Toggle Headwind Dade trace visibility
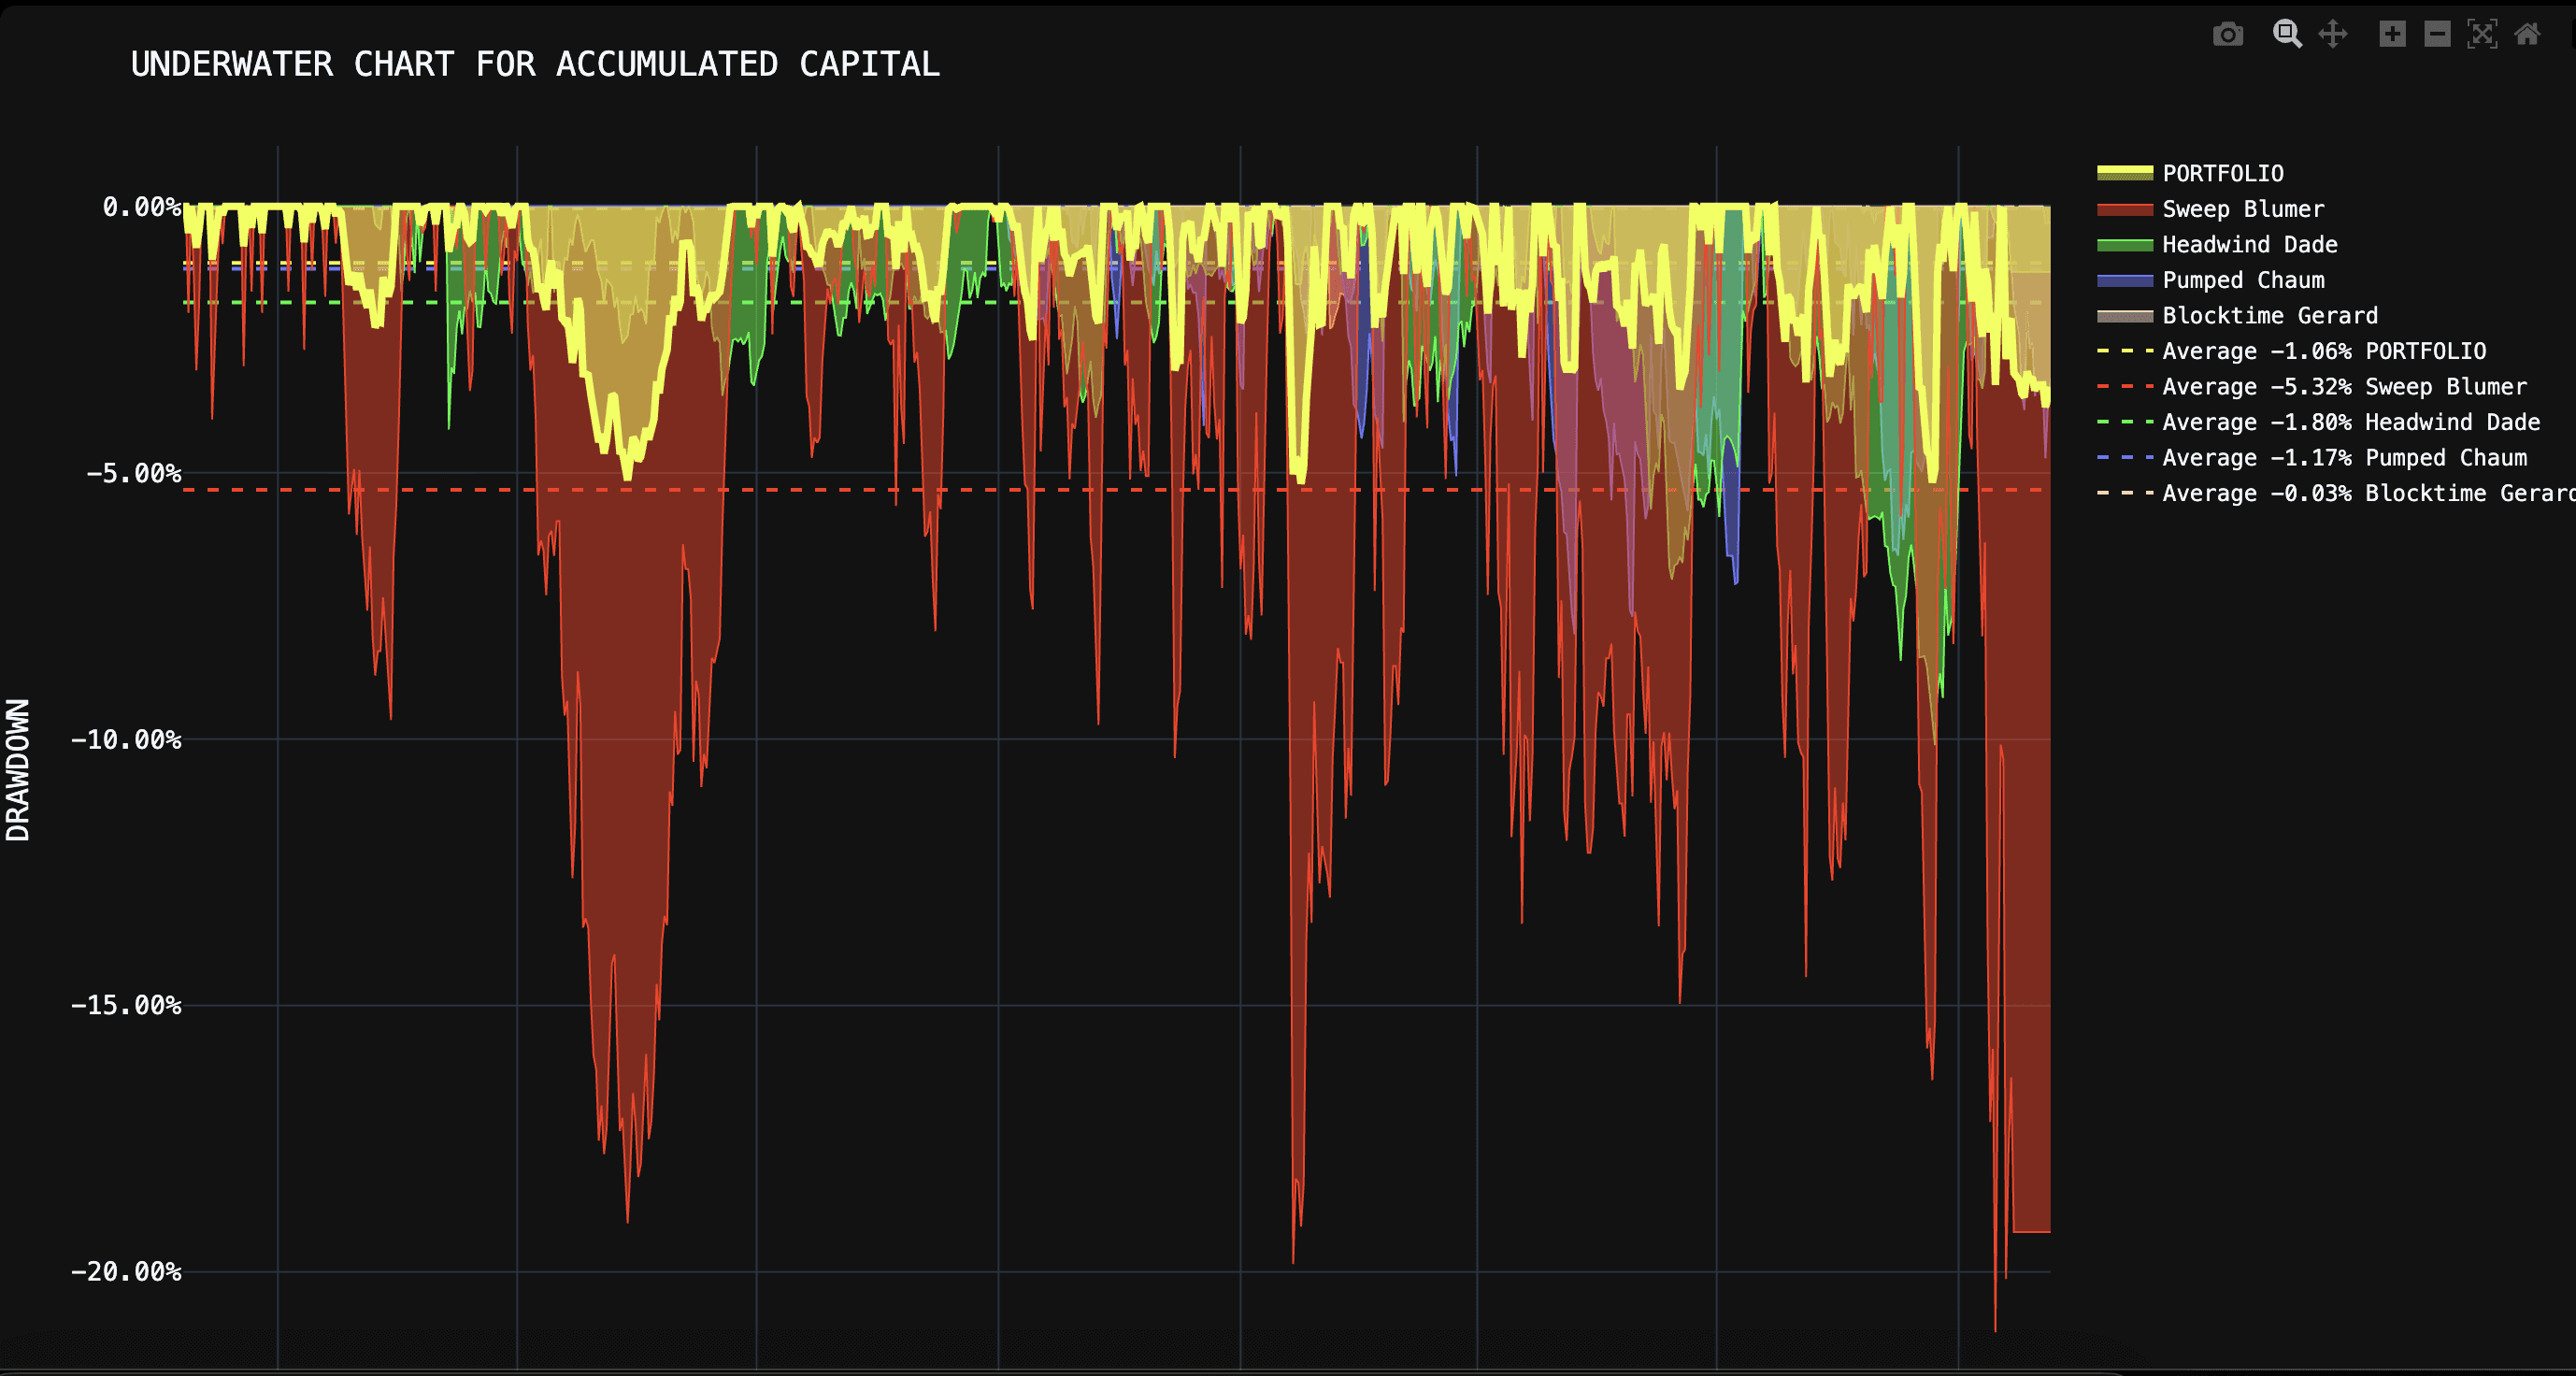The image size is (2576, 1376). (2249, 245)
